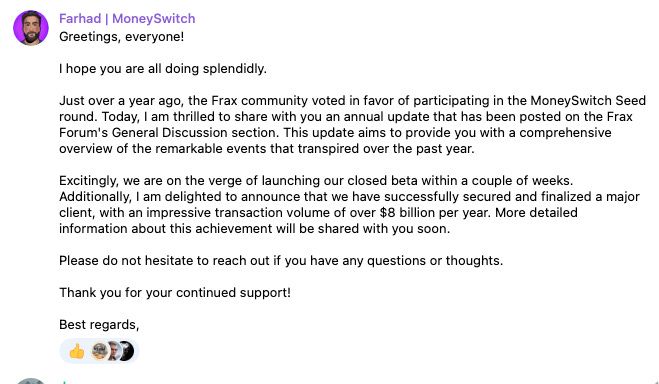
Task: Click the '$8 billion per year' text
Action: [435, 213]
